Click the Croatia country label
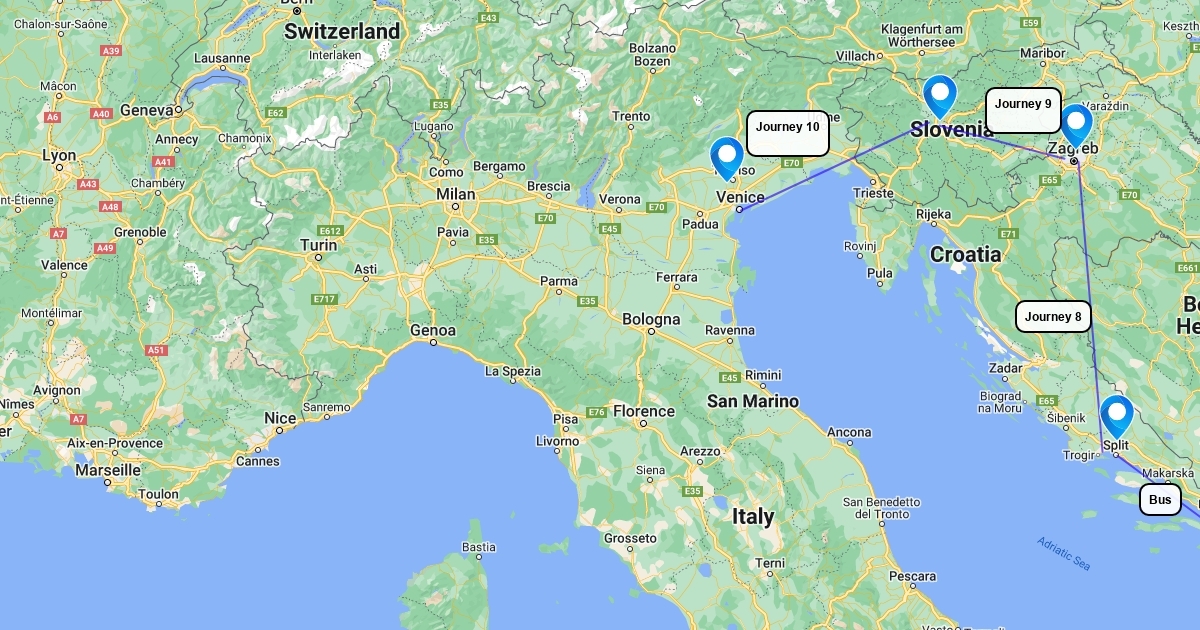This screenshot has height=630, width=1200. 965,255
